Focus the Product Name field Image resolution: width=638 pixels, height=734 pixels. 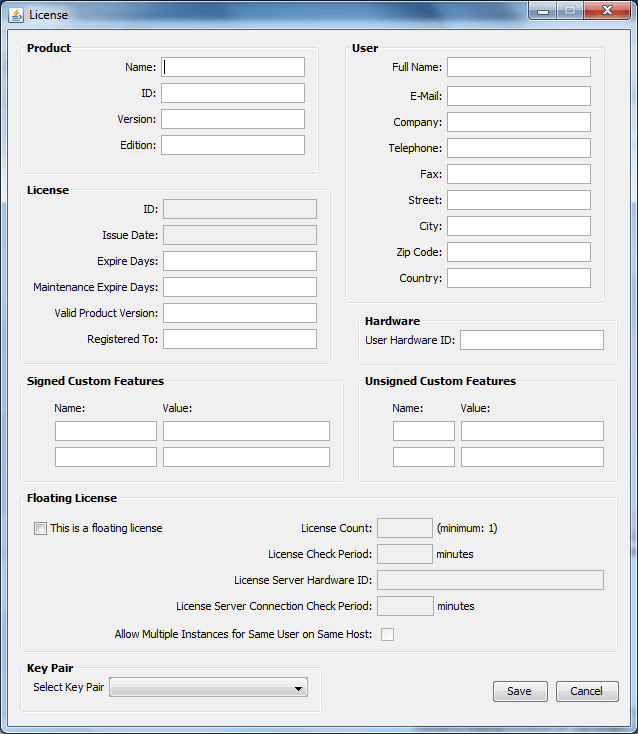coord(233,67)
